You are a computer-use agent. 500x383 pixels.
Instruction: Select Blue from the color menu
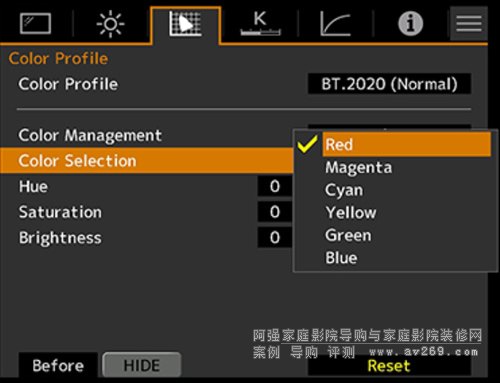(341, 258)
